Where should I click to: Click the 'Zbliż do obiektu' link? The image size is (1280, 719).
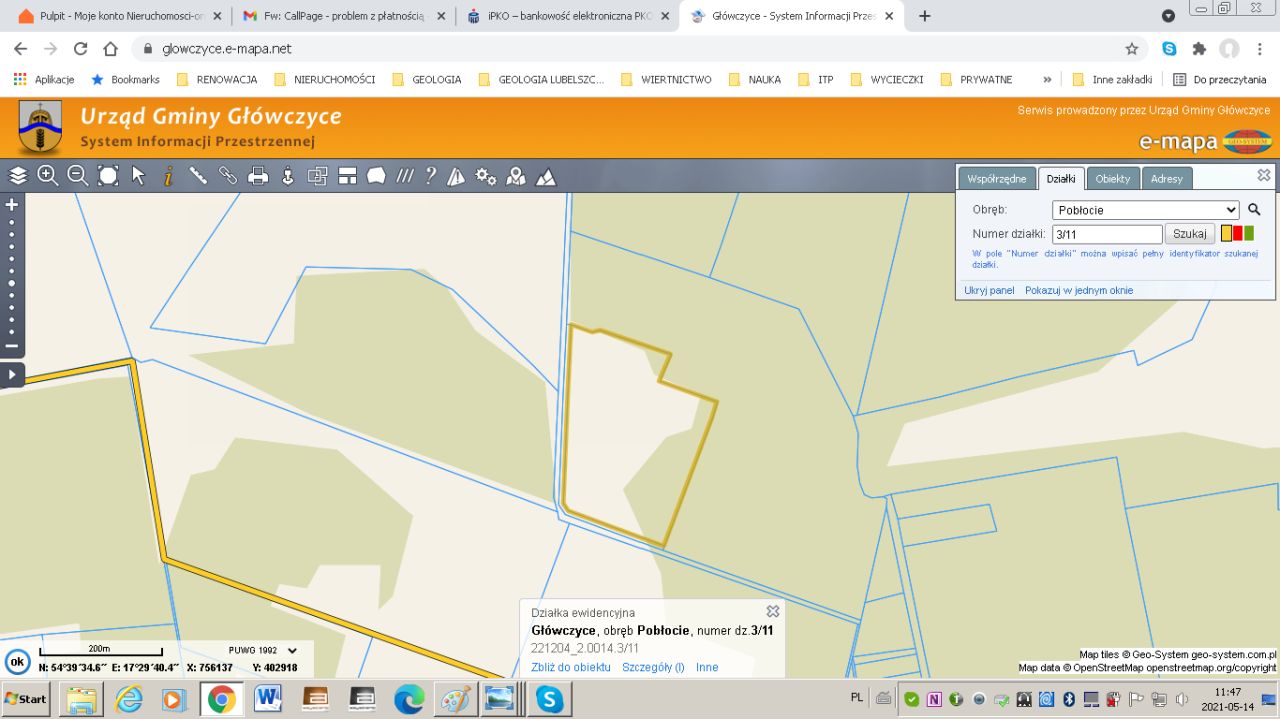571,667
